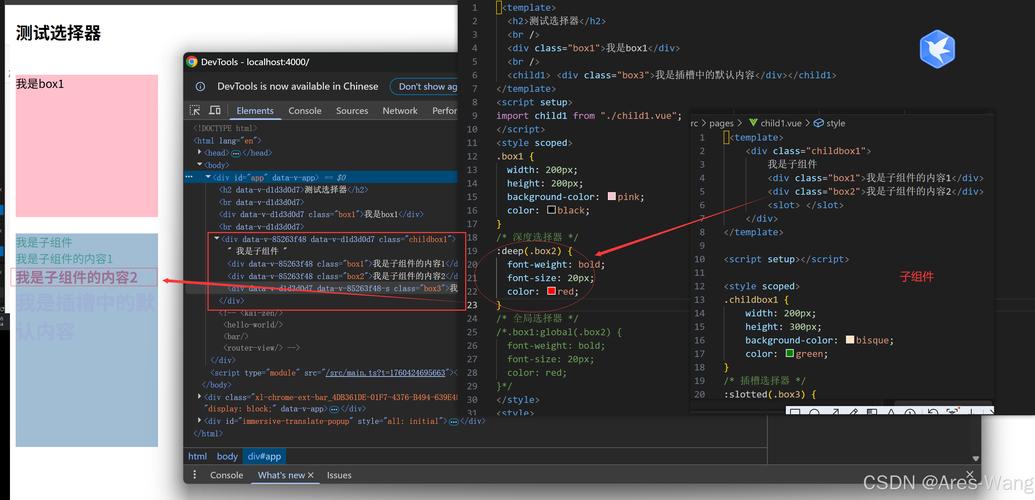
Task: Click the cube icon beside style breadcrumb
Action: [818, 123]
